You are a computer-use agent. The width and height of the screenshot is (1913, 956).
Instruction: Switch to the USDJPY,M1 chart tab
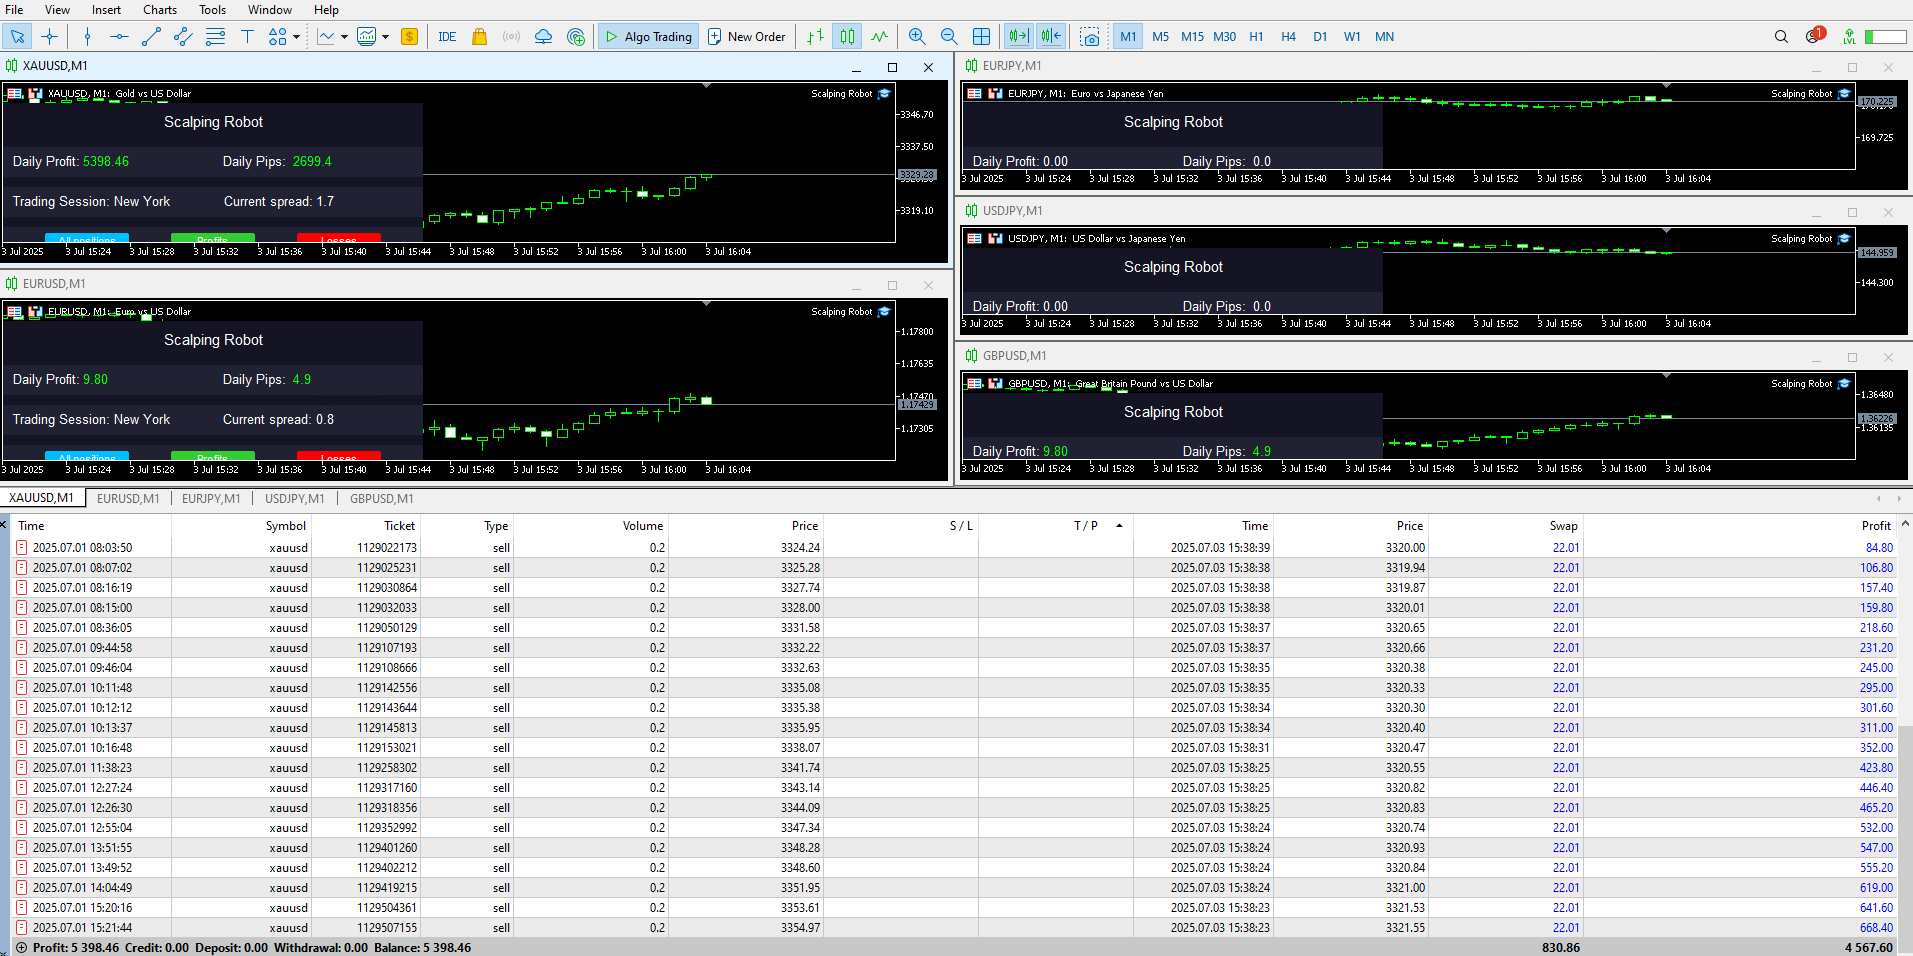click(295, 498)
